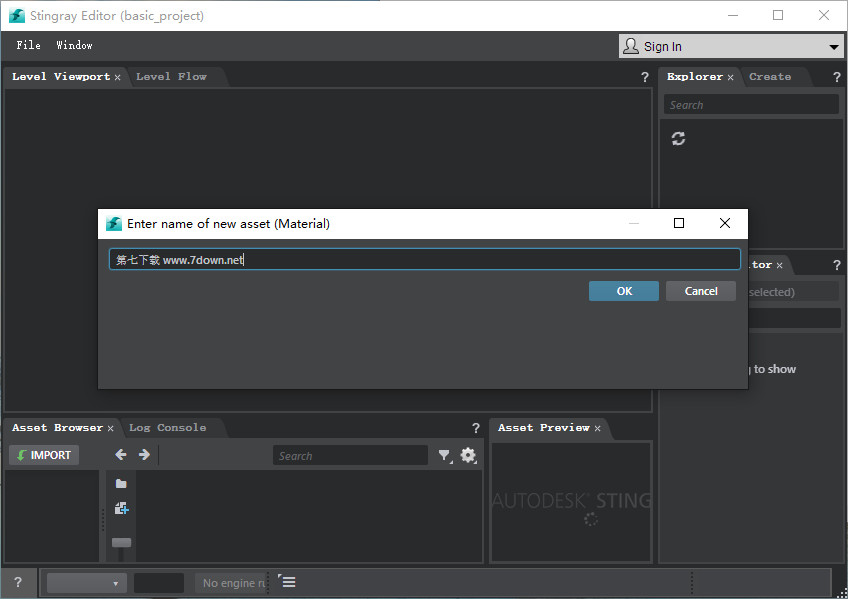Close the Level Viewport tab
This screenshot has height=599, width=848.
[117, 77]
